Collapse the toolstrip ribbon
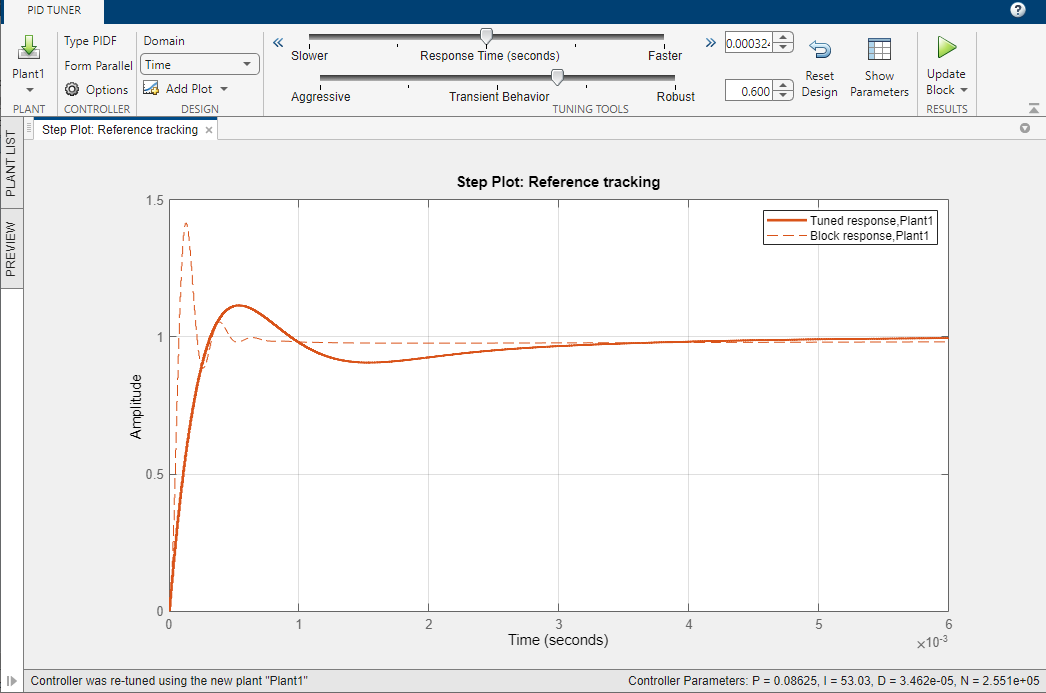Viewport: 1046px width, 693px height. coord(1033,108)
